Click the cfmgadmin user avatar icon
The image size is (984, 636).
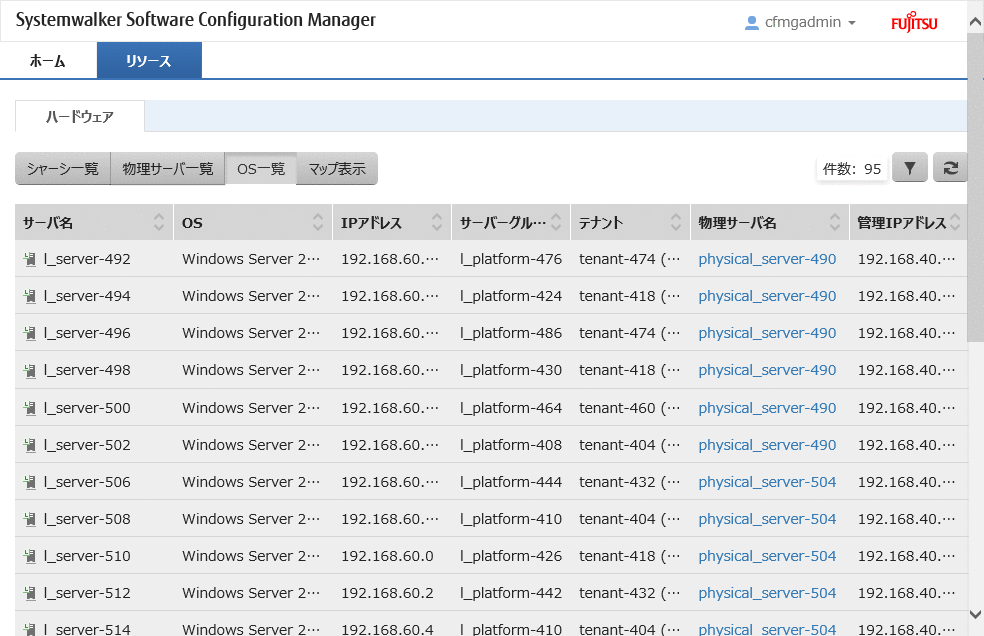(x=751, y=23)
